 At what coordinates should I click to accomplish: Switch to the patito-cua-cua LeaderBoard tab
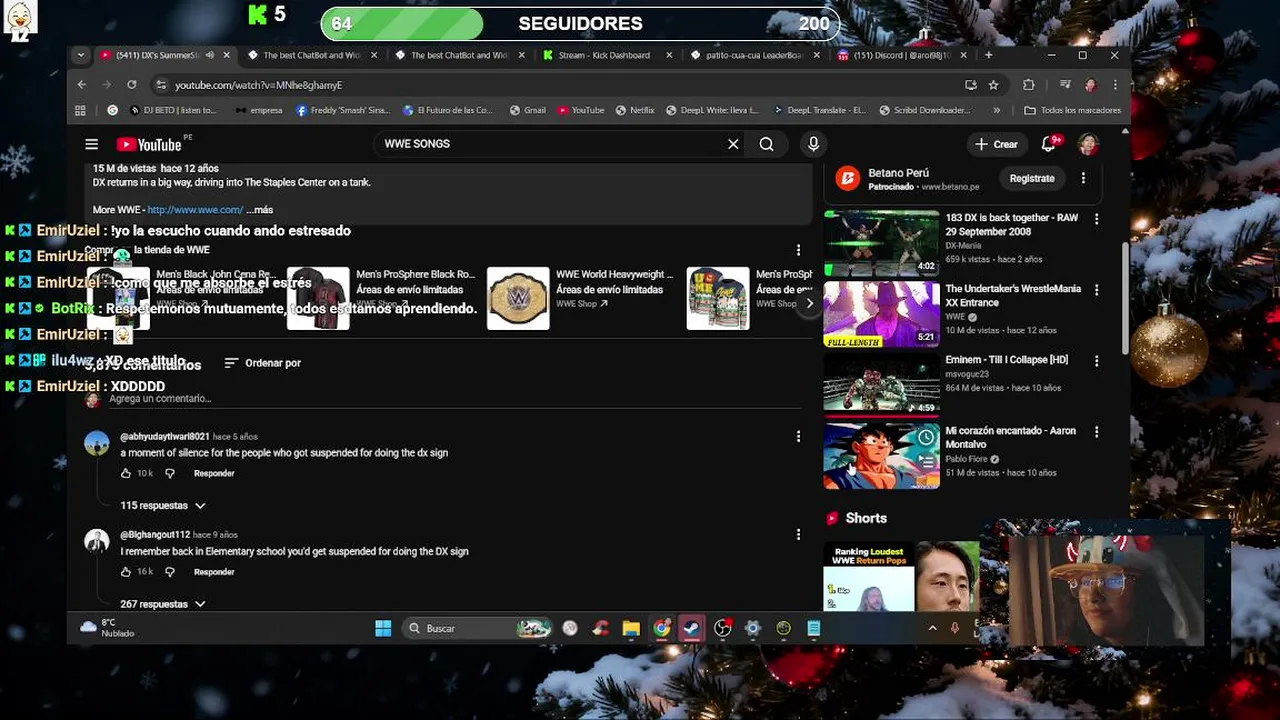click(x=753, y=55)
